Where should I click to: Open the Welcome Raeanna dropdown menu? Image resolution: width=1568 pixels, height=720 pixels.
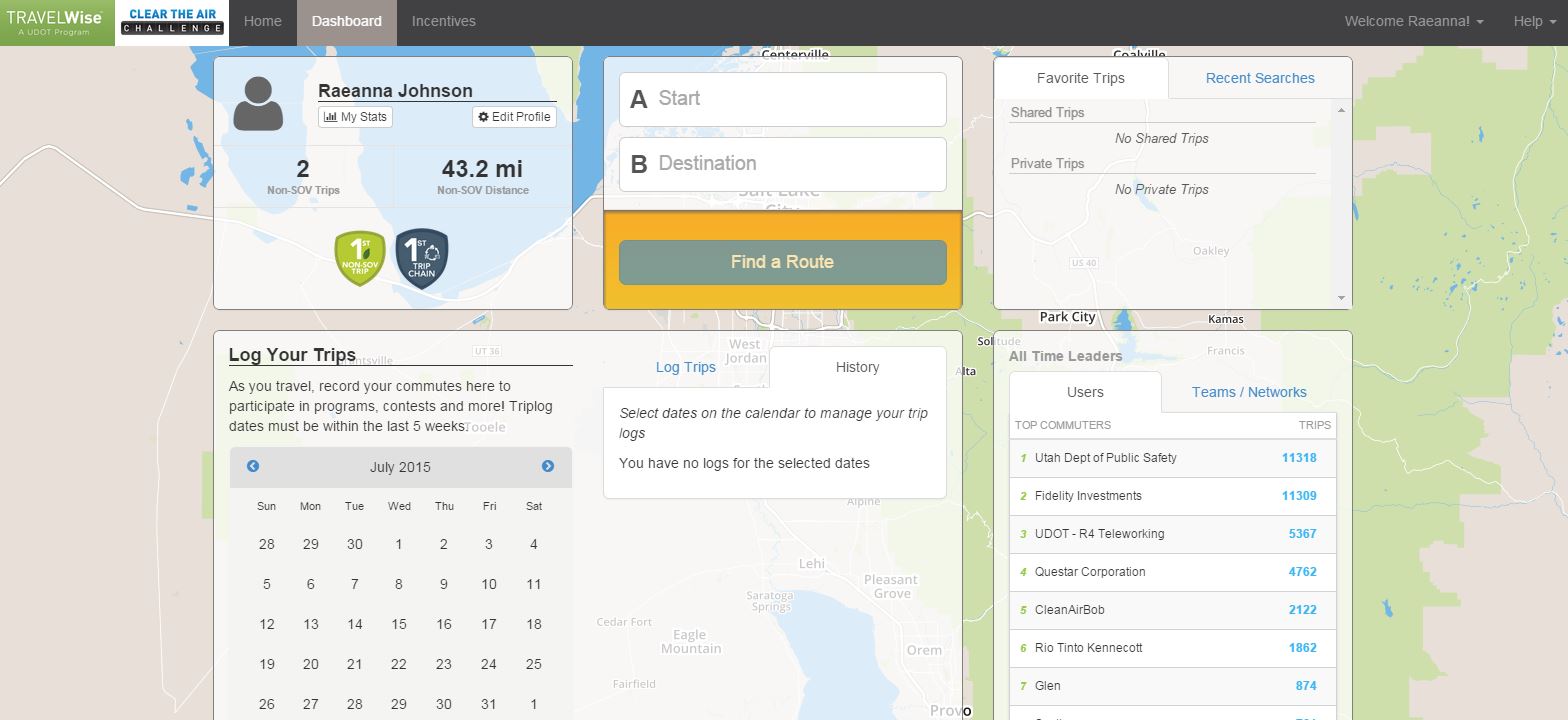[1413, 21]
